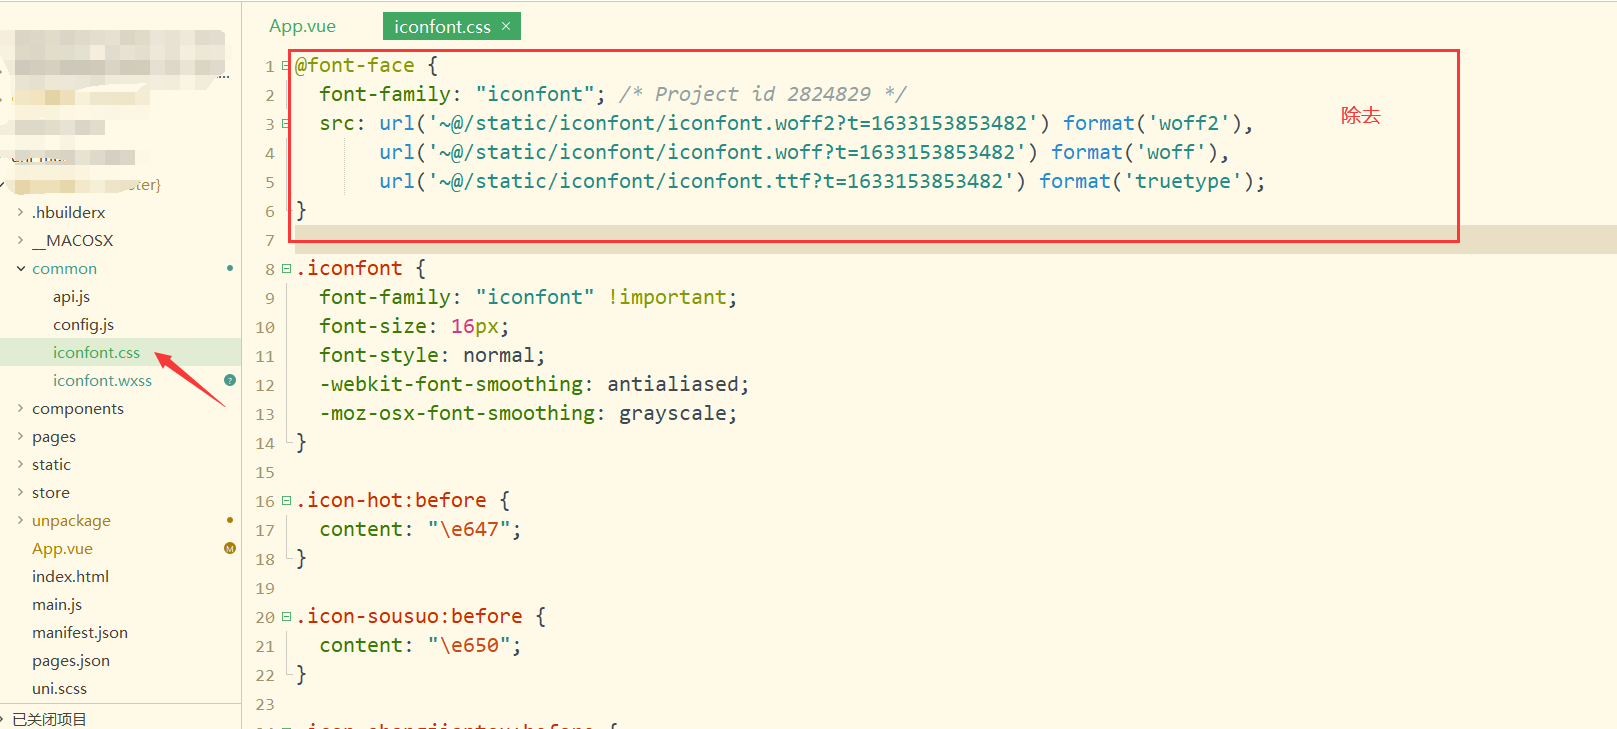Click the iconfont.woff2 url on line 3
The width and height of the screenshot is (1617, 729).
(714, 123)
